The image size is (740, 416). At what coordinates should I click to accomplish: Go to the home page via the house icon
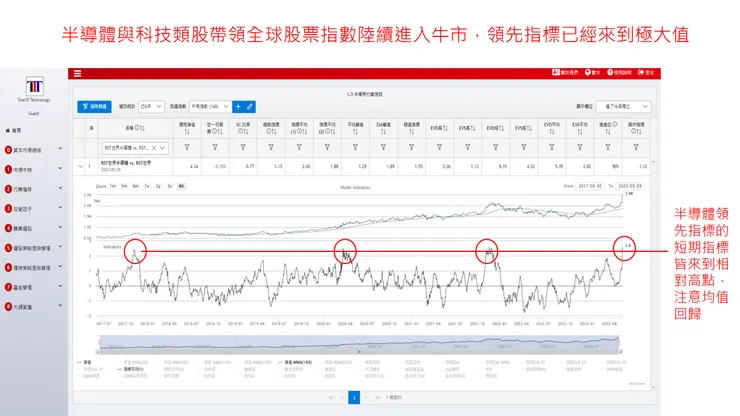coord(8,130)
